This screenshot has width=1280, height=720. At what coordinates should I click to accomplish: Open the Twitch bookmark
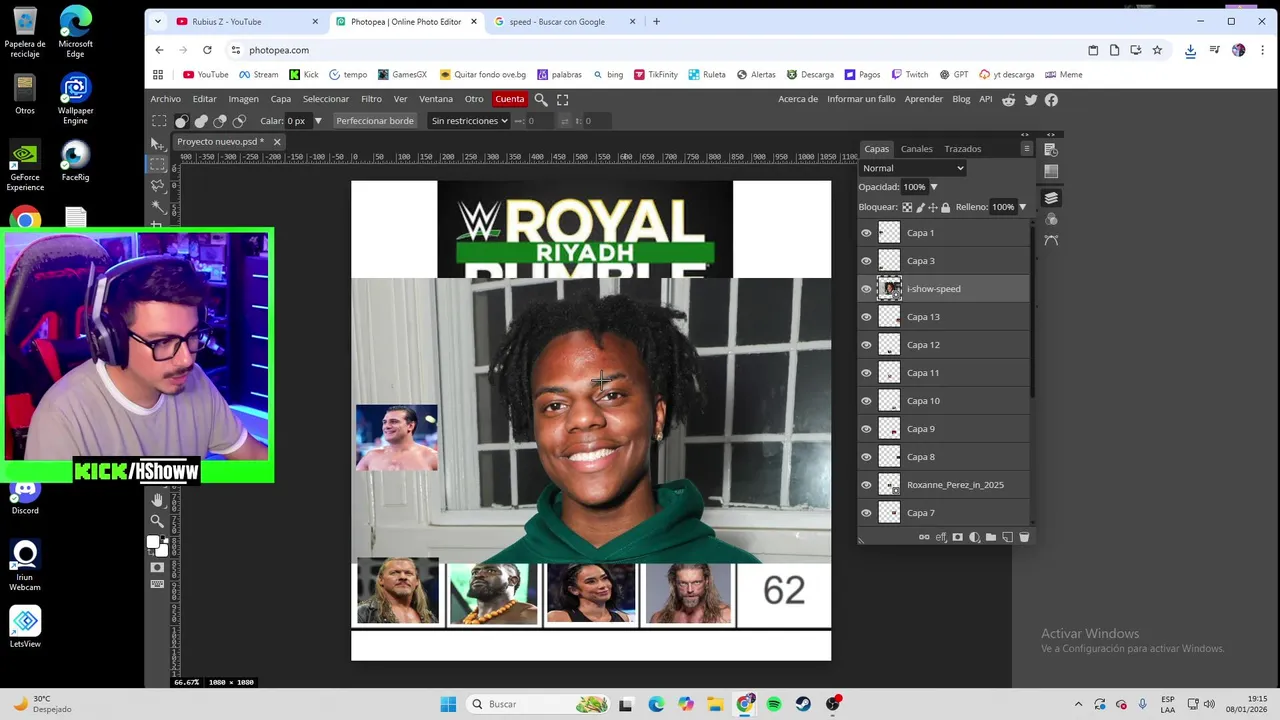click(909, 74)
